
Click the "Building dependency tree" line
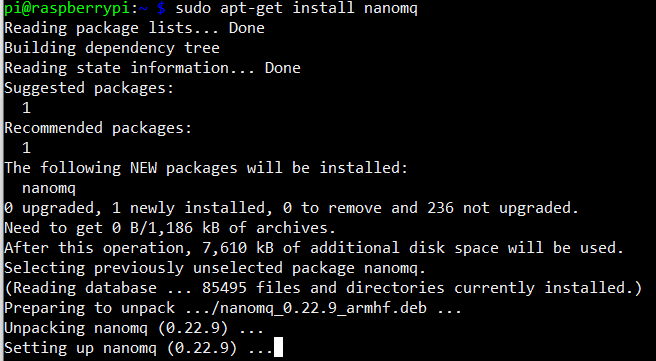pos(112,48)
